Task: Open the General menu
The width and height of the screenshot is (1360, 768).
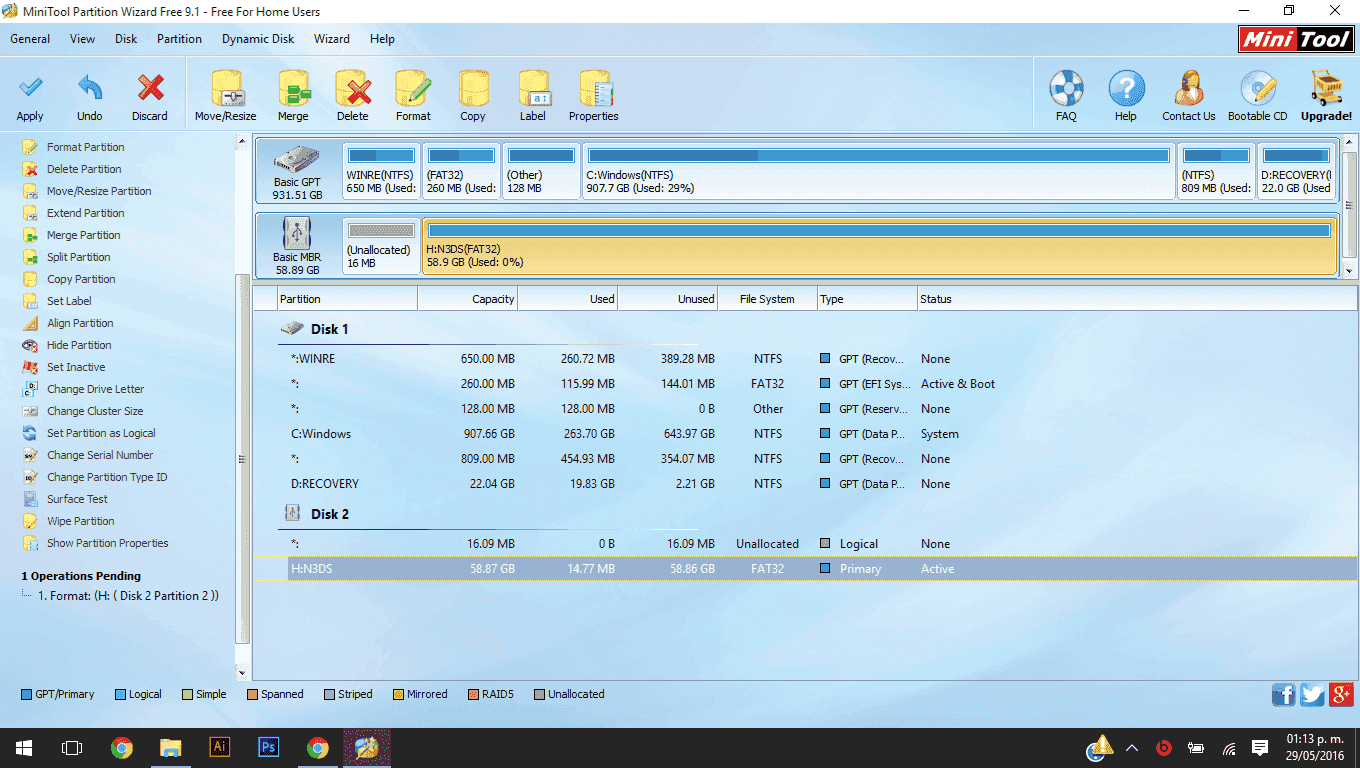Action: click(x=30, y=39)
